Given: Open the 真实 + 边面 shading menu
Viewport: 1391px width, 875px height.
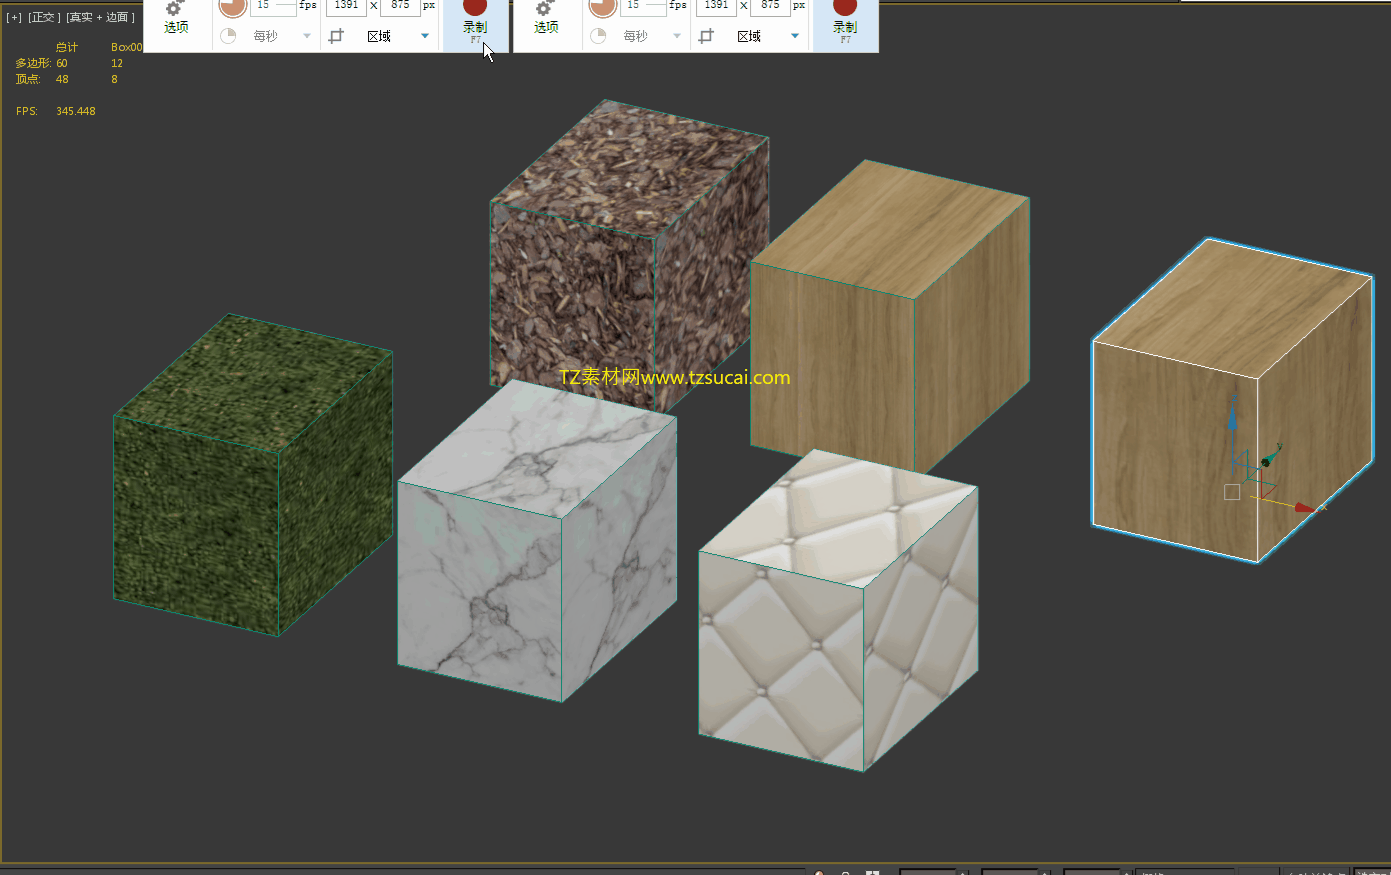Looking at the screenshot, I should click(100, 17).
